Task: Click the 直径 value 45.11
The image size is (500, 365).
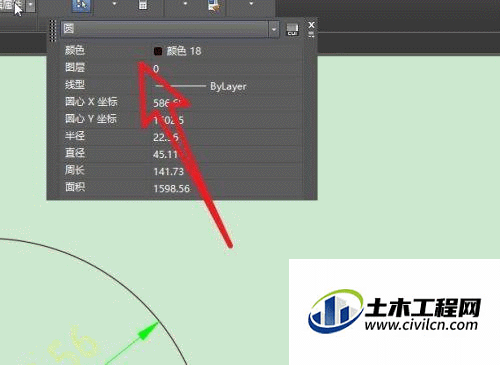Action: coord(166,154)
